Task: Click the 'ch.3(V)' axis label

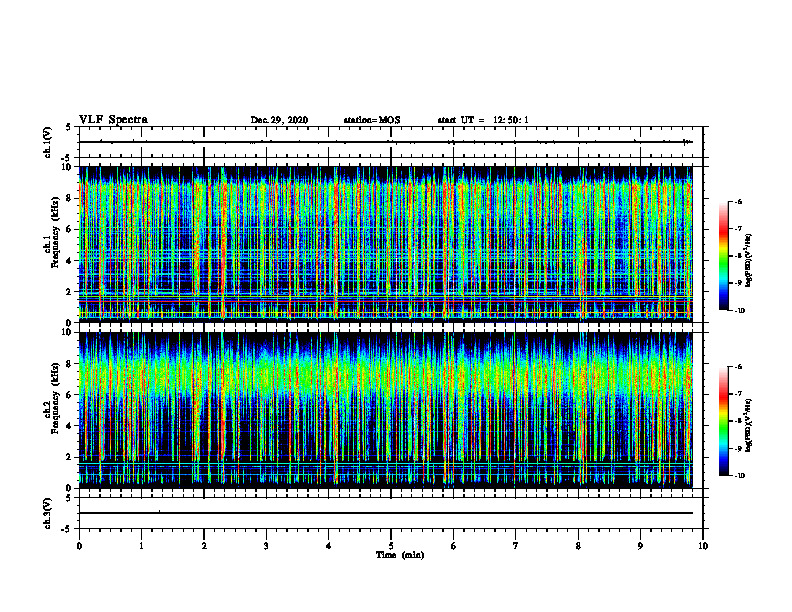Action: (48, 513)
